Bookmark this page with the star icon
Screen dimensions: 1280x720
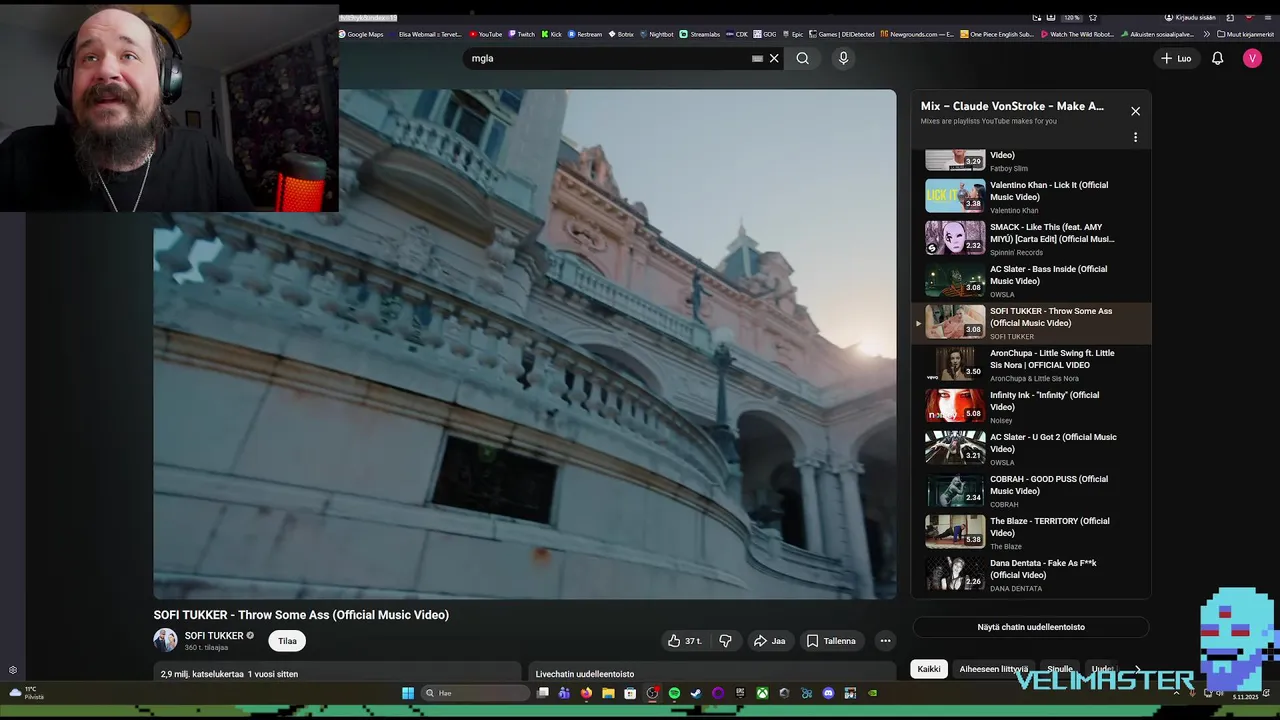pos(1093,17)
